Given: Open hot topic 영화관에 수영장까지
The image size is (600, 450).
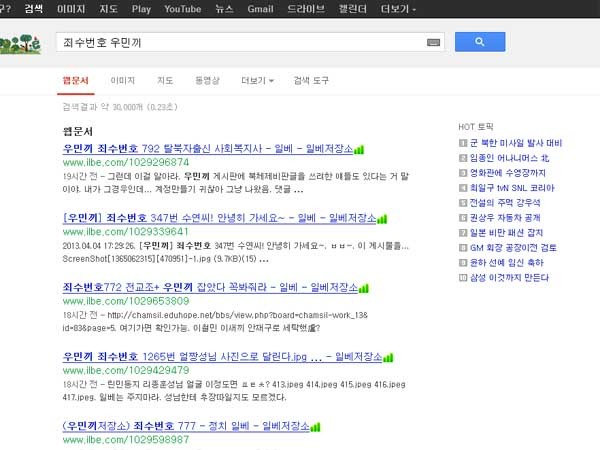Looking at the screenshot, I should click(508, 173).
